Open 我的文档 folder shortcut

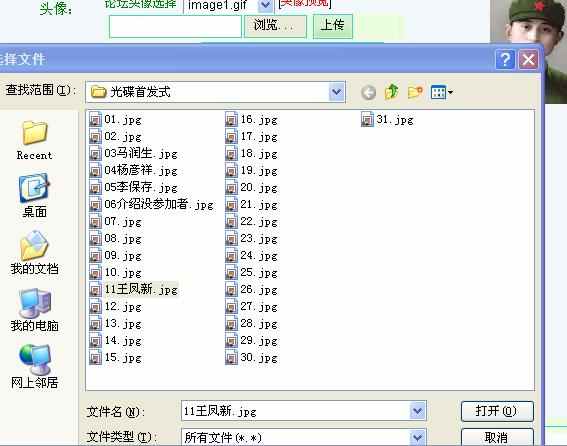tap(34, 252)
